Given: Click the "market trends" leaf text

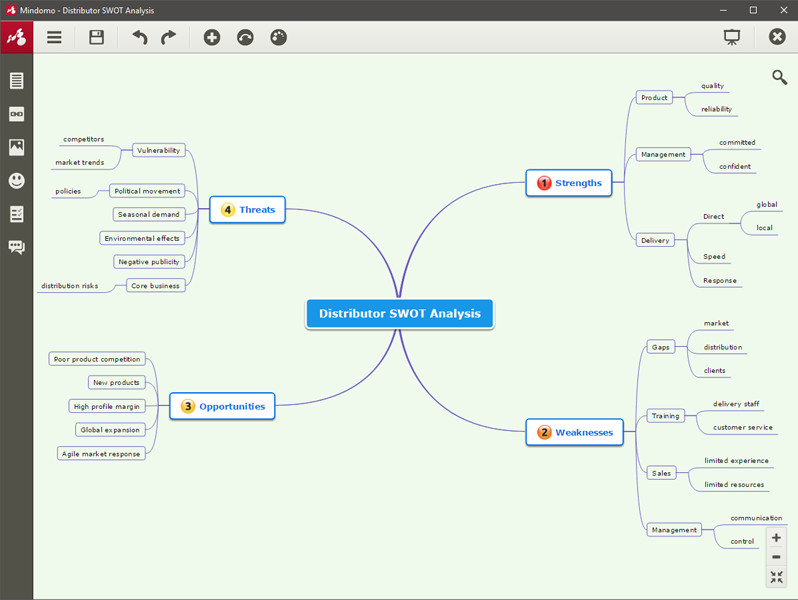Looking at the screenshot, I should tap(79, 162).
